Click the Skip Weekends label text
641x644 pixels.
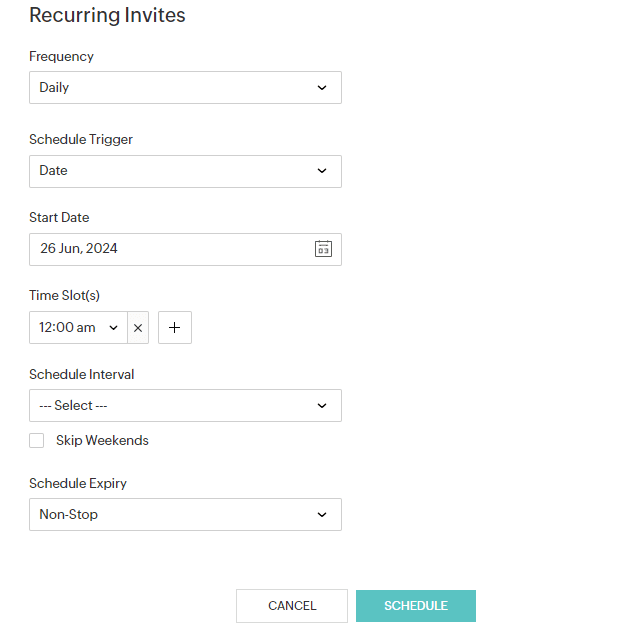click(x=102, y=441)
